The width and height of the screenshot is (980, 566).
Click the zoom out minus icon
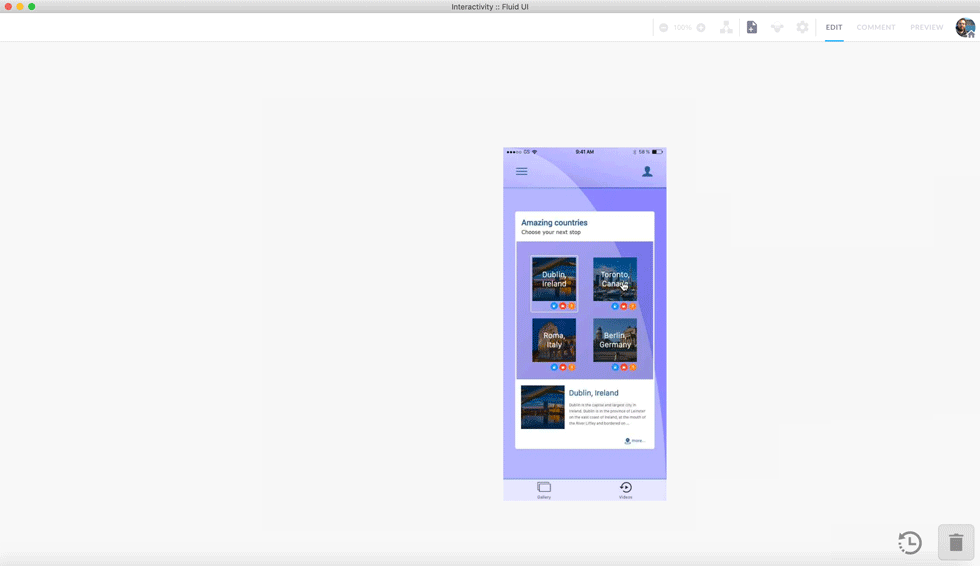663,28
